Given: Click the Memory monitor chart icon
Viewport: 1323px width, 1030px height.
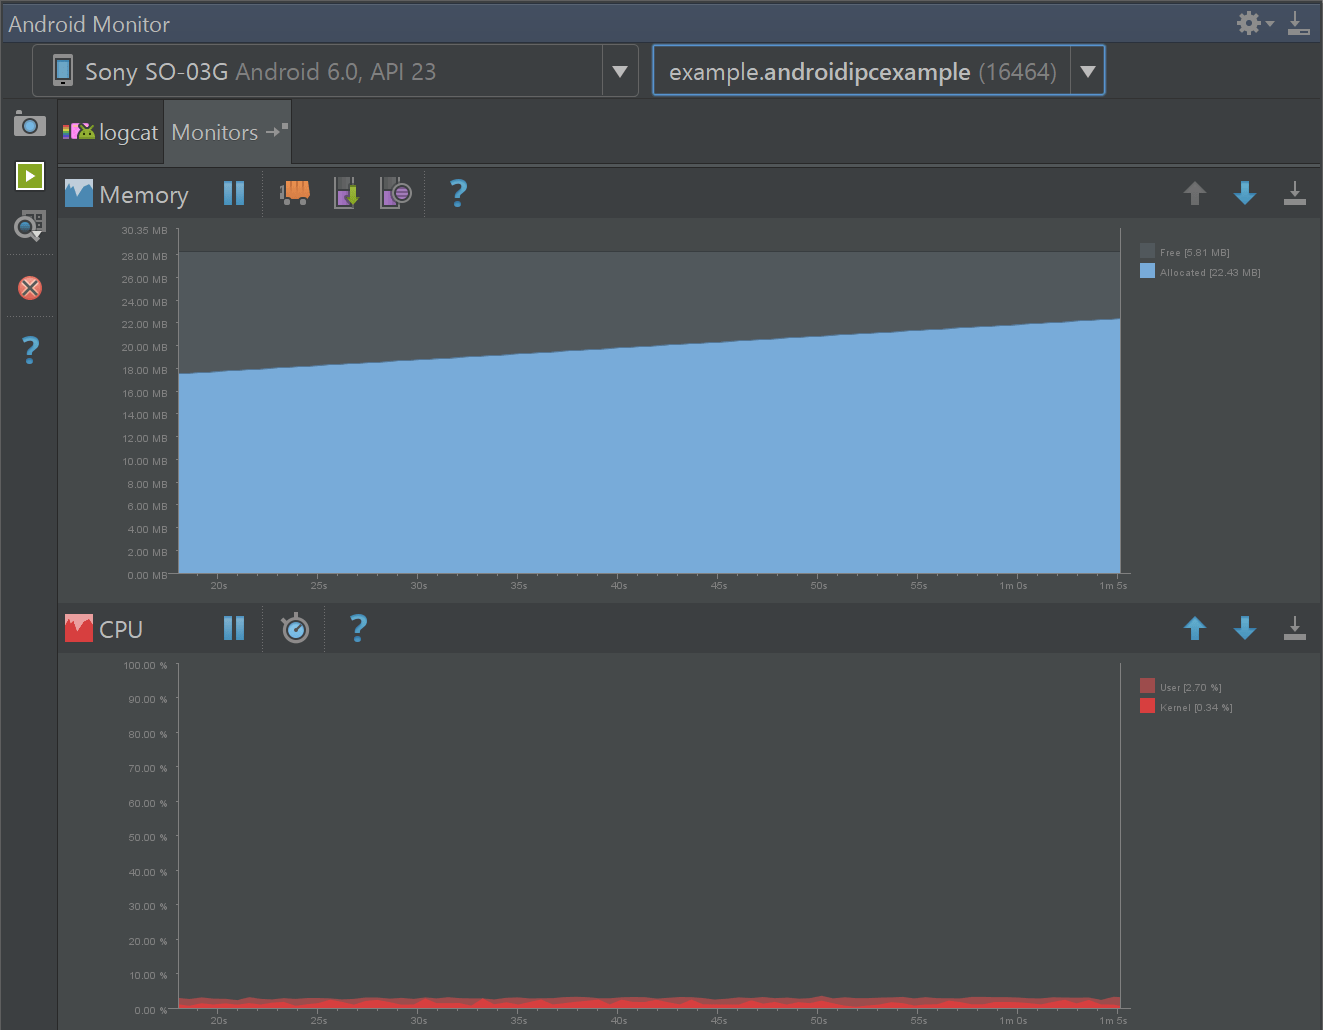Looking at the screenshot, I should (x=79, y=193).
